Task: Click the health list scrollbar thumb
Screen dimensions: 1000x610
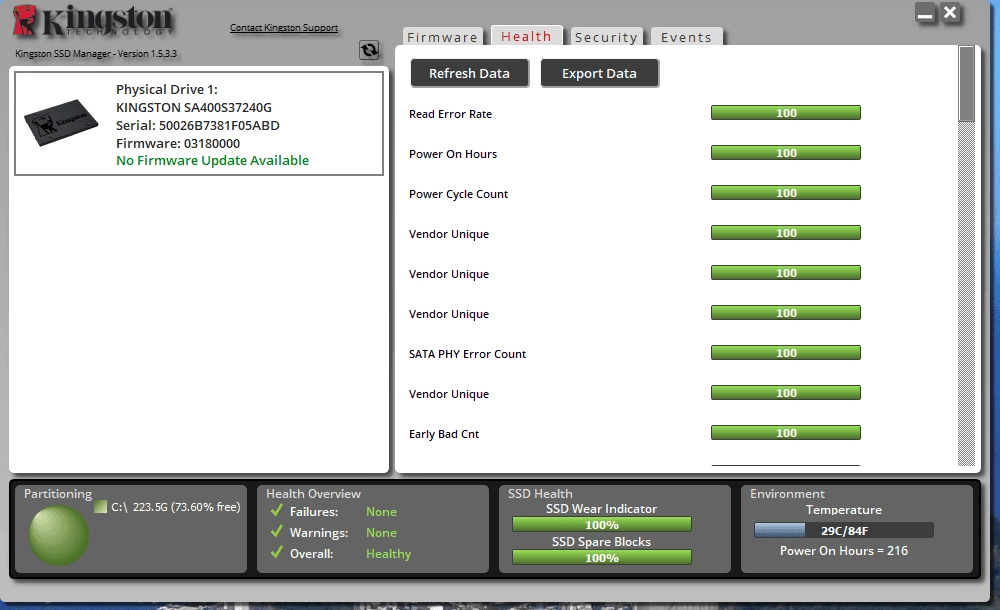Action: (967, 84)
